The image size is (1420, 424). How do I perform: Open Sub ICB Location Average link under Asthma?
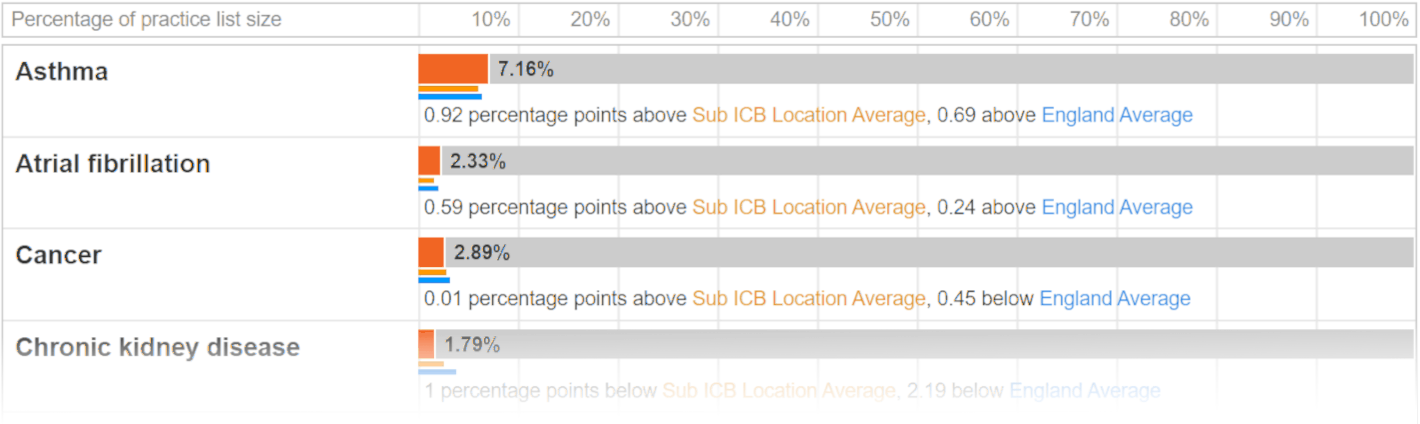pyautogui.click(x=808, y=115)
